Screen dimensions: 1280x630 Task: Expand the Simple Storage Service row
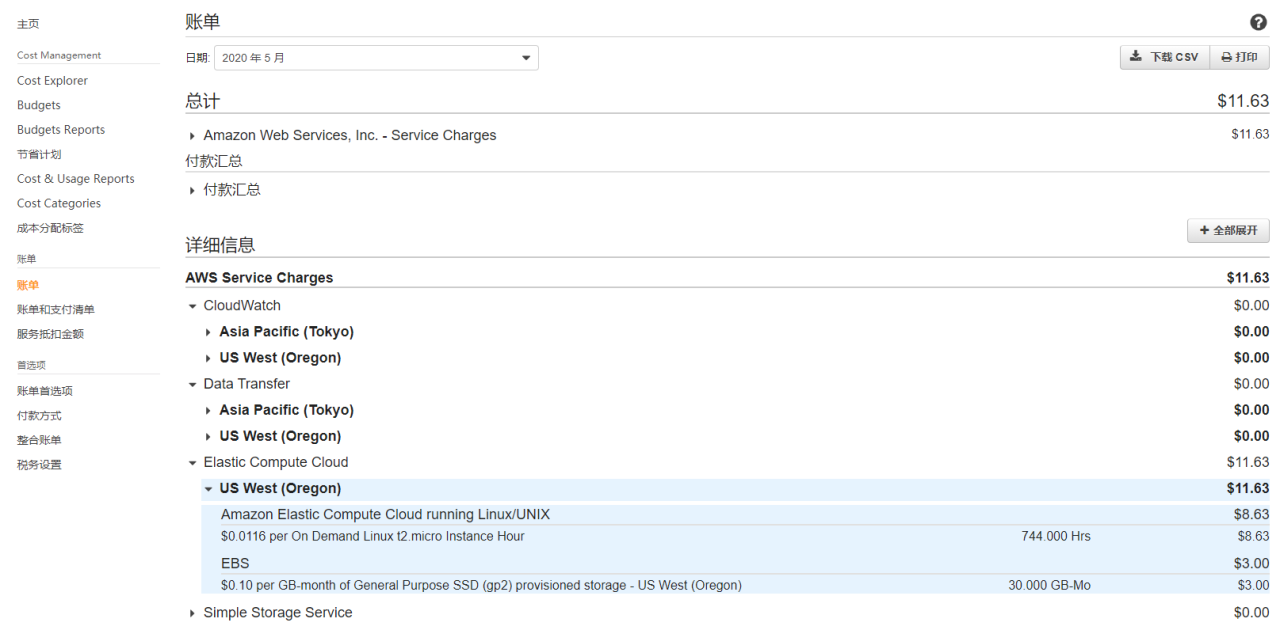pos(192,613)
